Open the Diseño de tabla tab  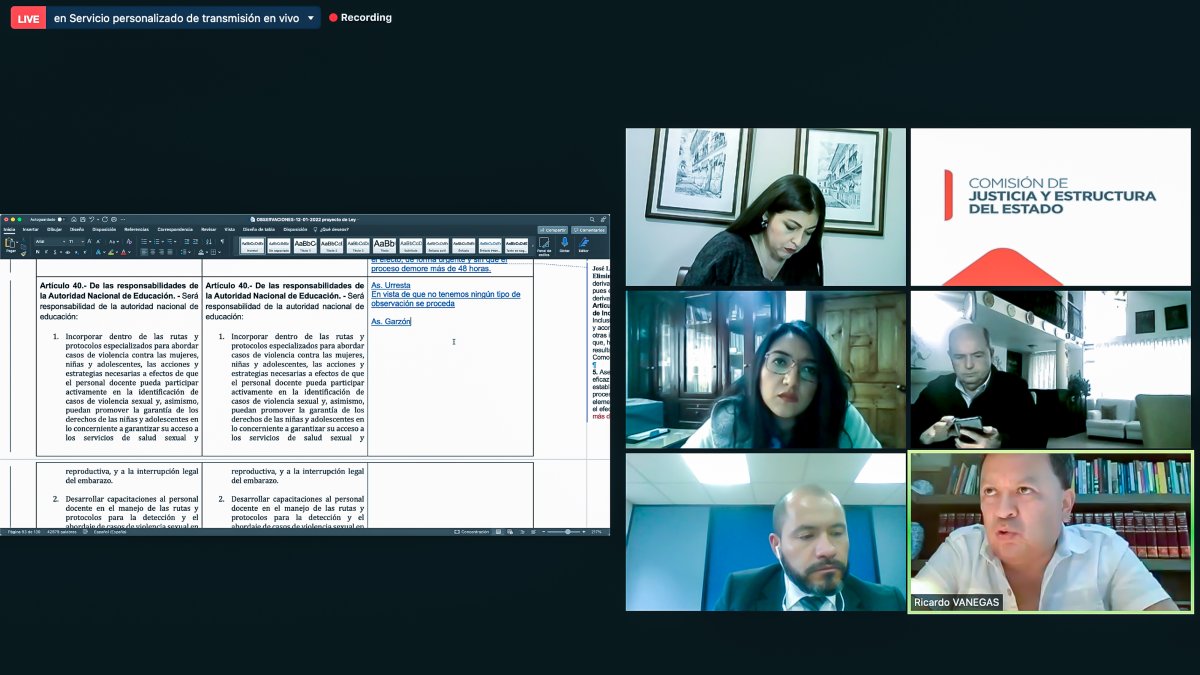click(258, 229)
